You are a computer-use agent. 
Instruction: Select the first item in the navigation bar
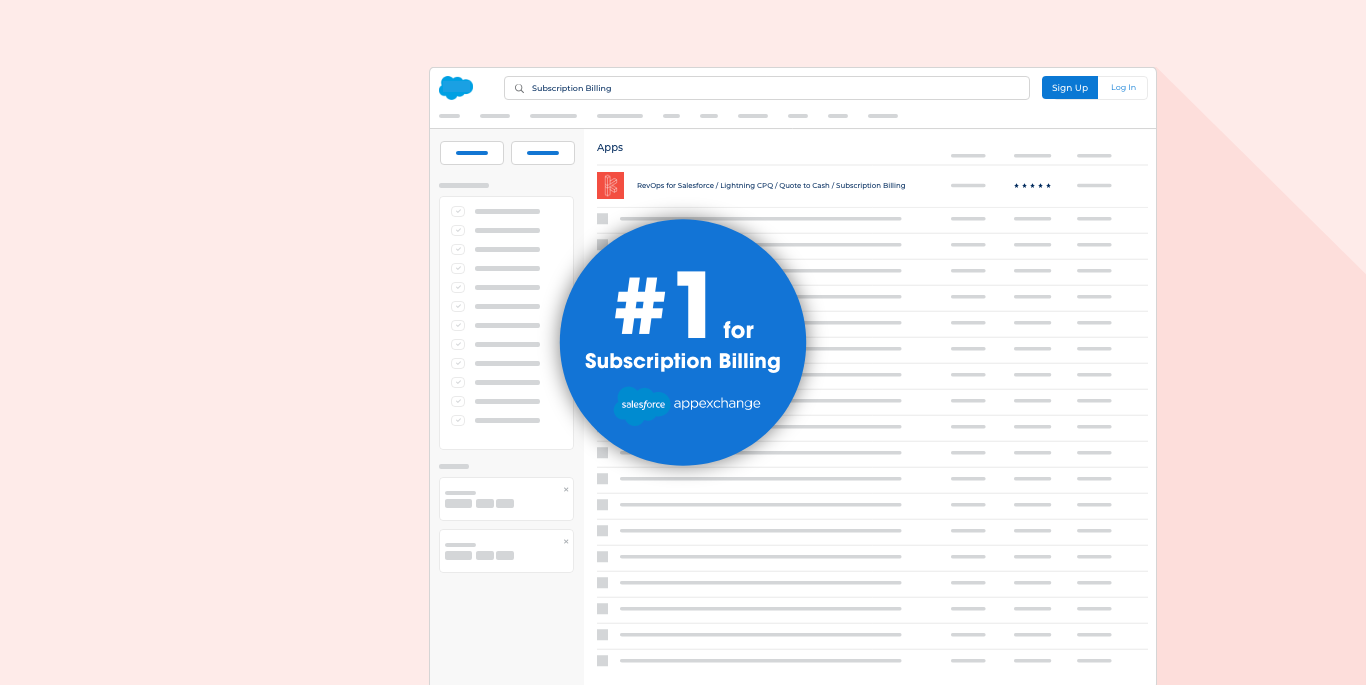click(449, 116)
